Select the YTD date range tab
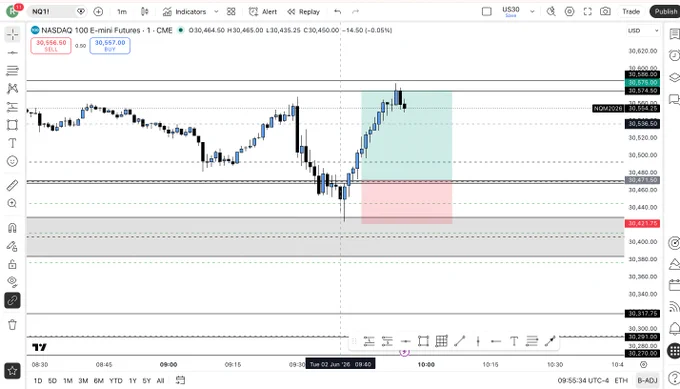The image size is (680, 389). tap(116, 381)
